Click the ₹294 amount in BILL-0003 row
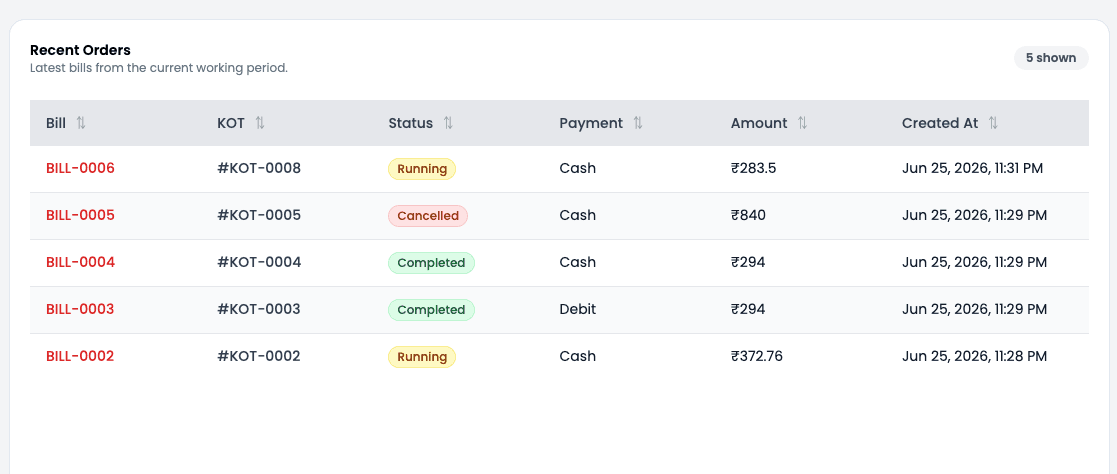This screenshot has height=474, width=1117. (x=748, y=309)
